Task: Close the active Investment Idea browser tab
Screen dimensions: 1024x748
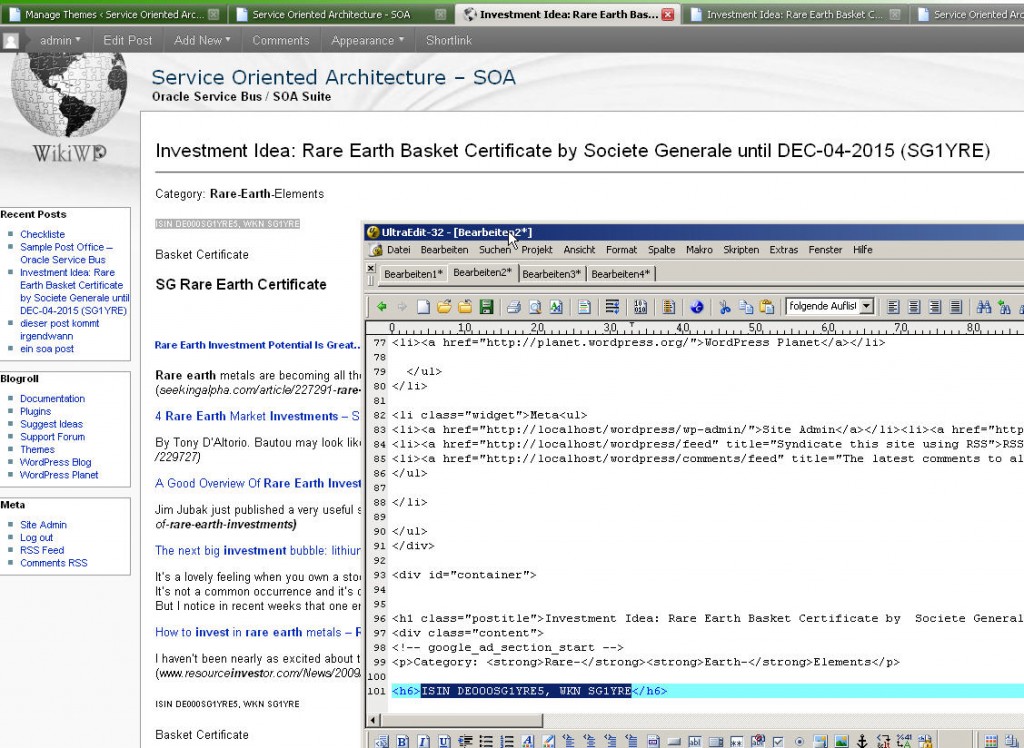Action: 667,14
